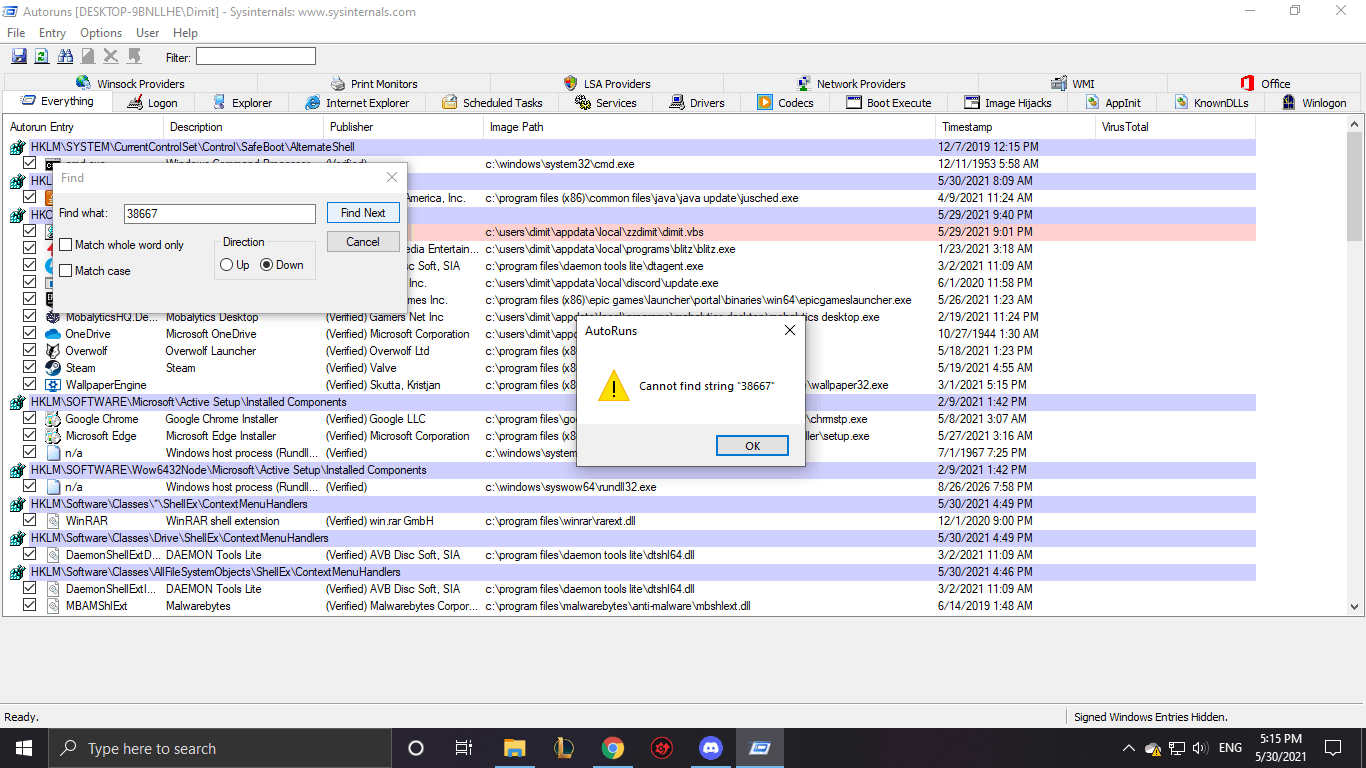This screenshot has height=768, width=1366.
Task: Uncheck the WallpaperEngine autorun entry
Action: tap(30, 385)
